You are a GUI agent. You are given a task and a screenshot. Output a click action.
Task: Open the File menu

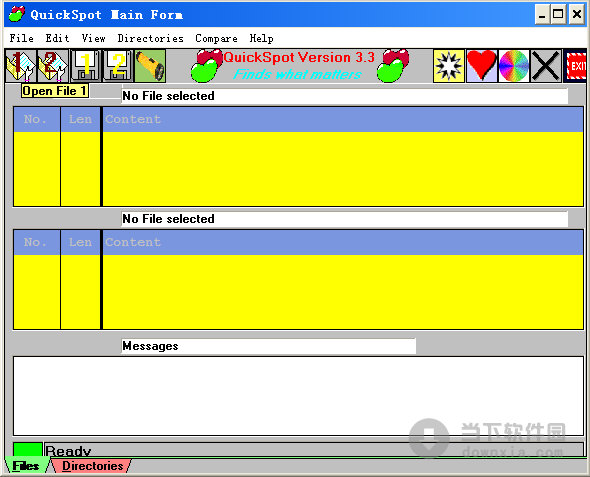21,38
